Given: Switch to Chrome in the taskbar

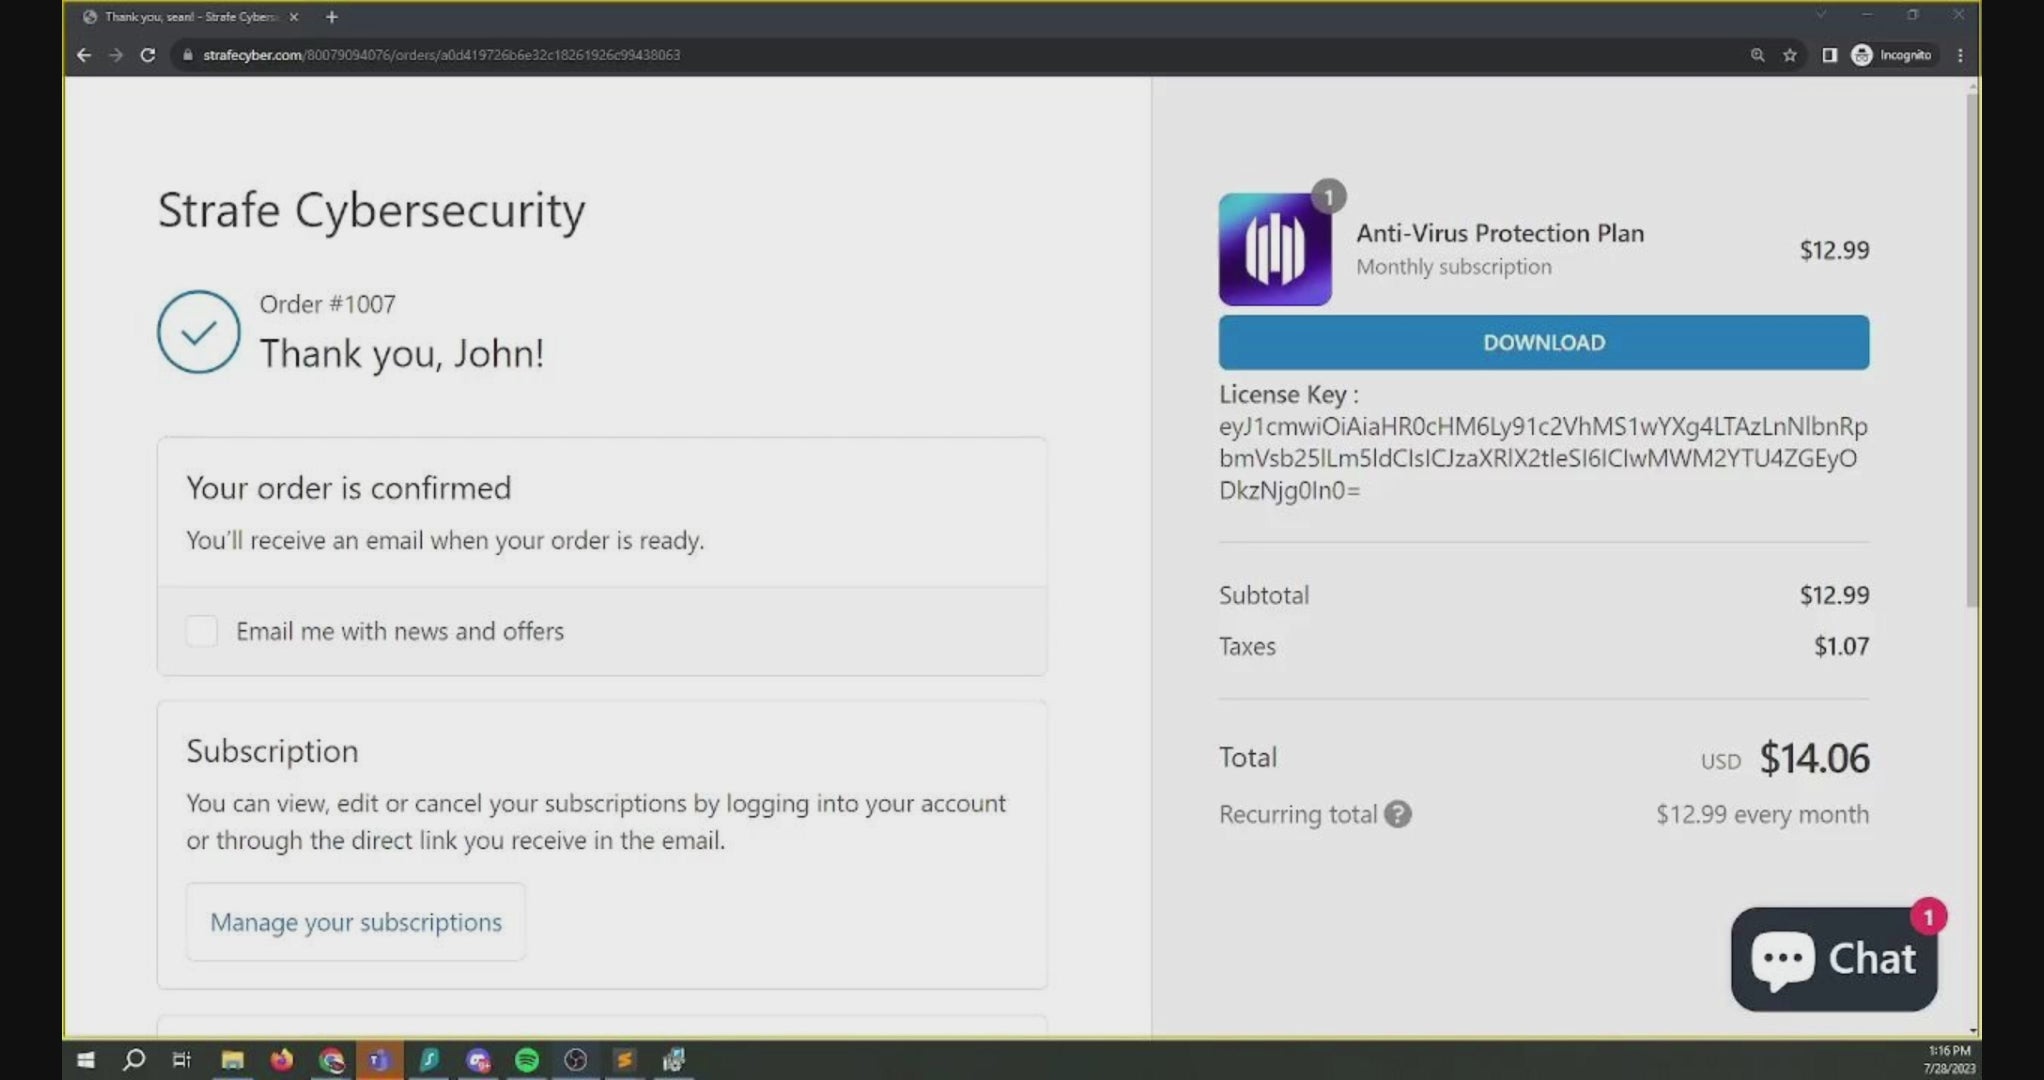Looking at the screenshot, I should pos(331,1060).
